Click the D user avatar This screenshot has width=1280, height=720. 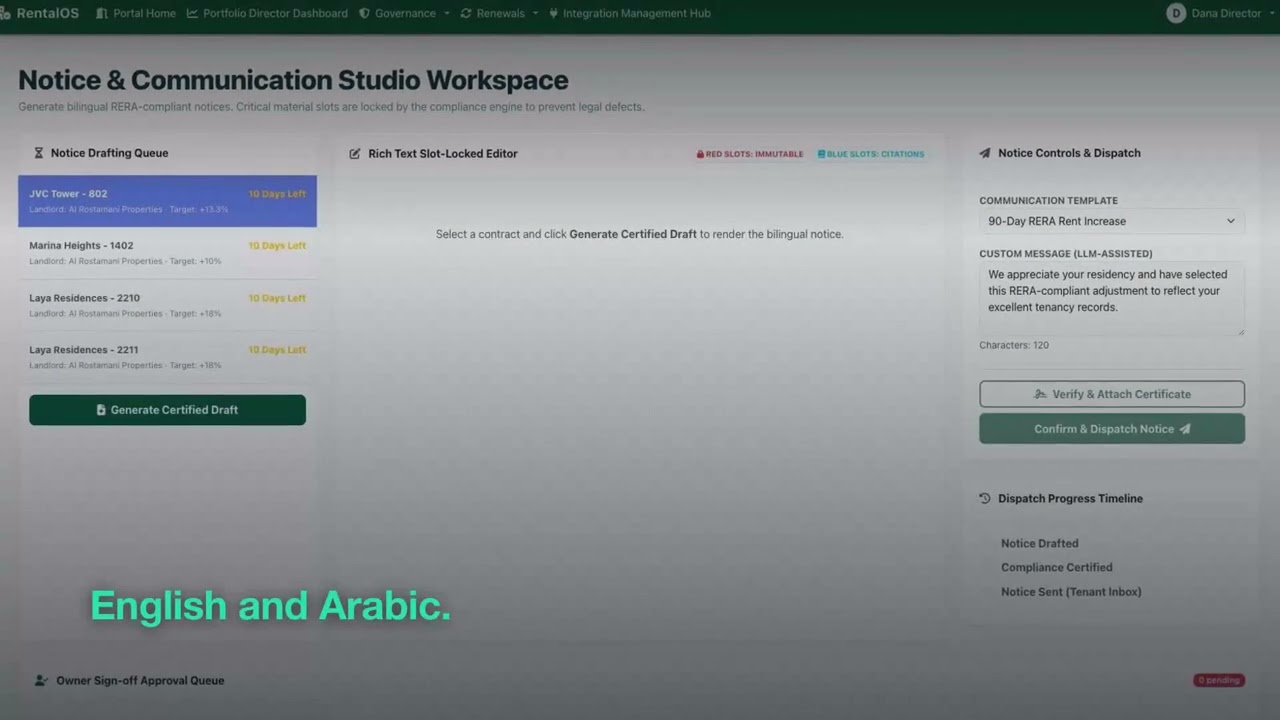[1176, 13]
